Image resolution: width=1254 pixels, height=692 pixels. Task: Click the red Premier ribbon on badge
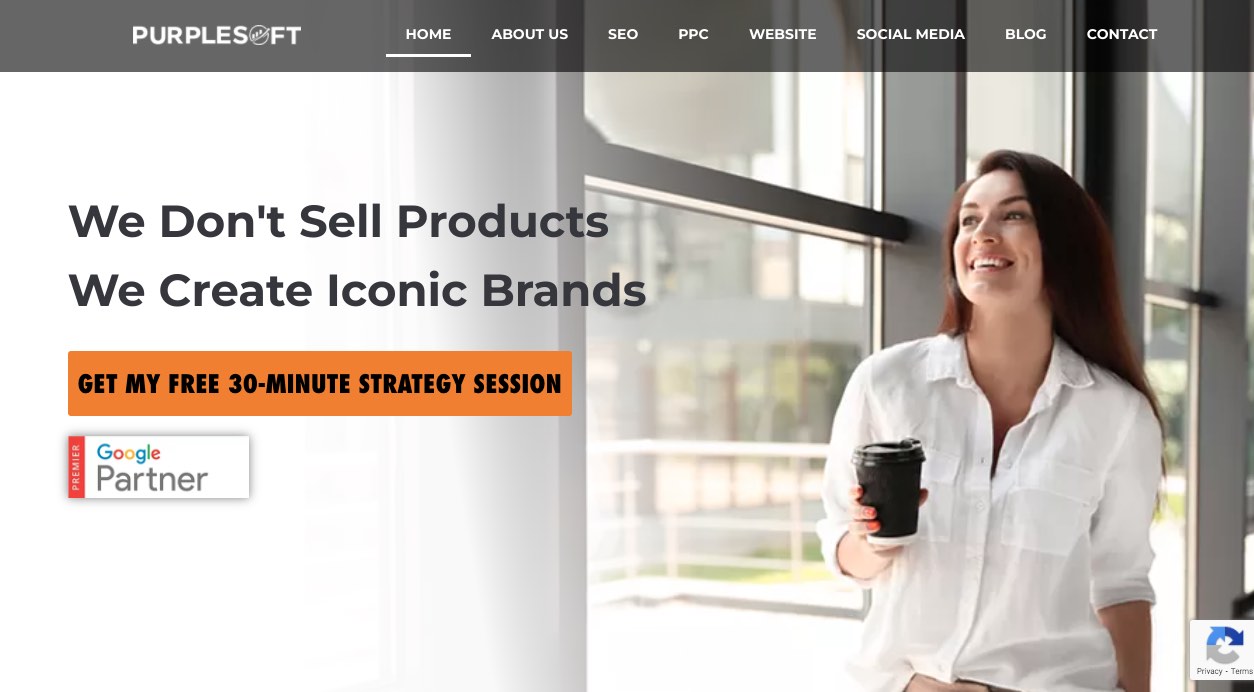point(76,467)
